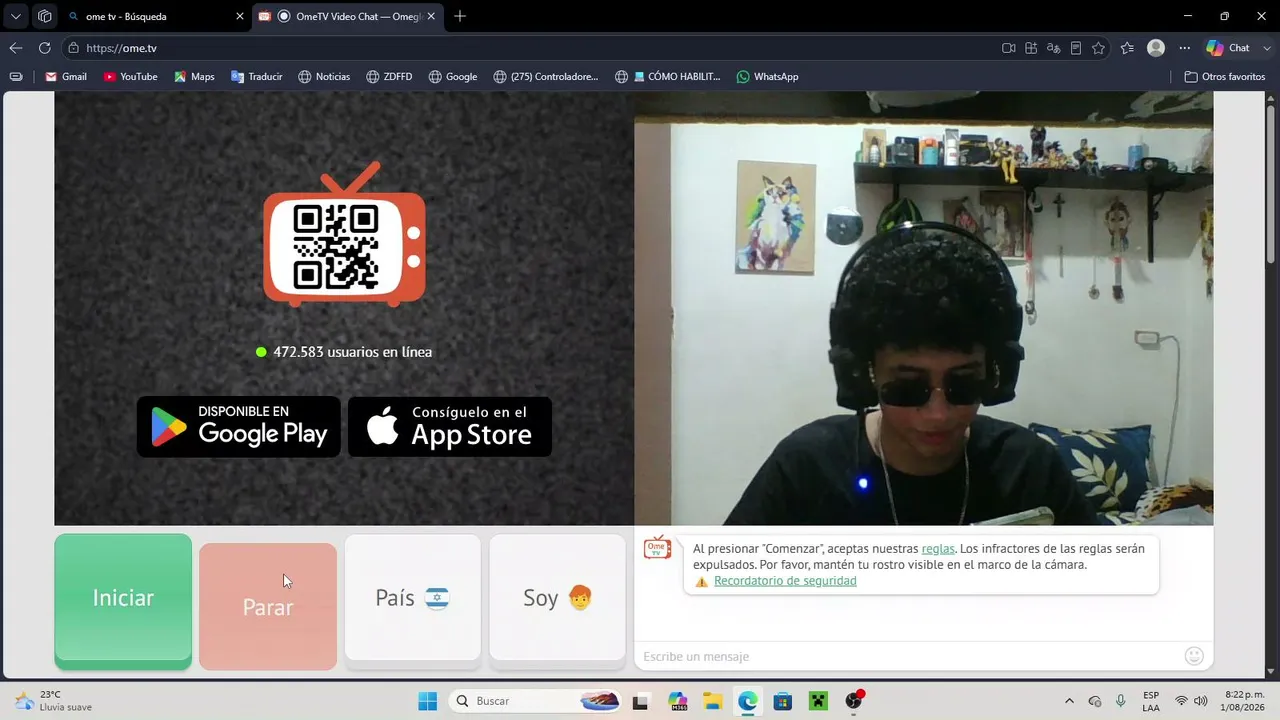Image resolution: width=1280 pixels, height=720 pixels.
Task: Close the OmeTV Video Chat tab
Action: (x=431, y=16)
